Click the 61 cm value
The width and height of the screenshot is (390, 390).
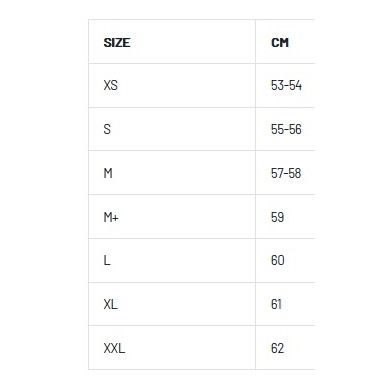click(276, 304)
